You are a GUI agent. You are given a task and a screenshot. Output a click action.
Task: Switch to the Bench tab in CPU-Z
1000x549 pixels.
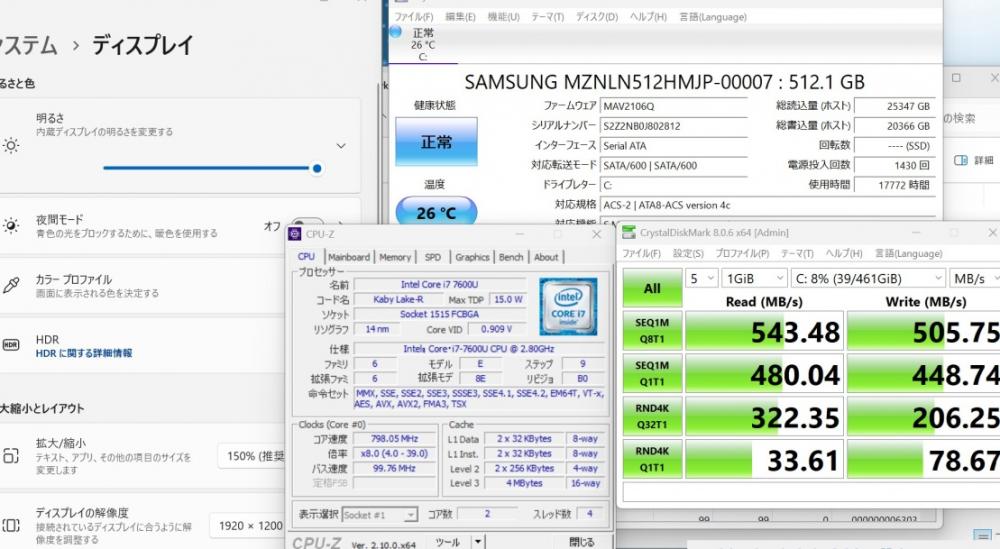point(511,257)
